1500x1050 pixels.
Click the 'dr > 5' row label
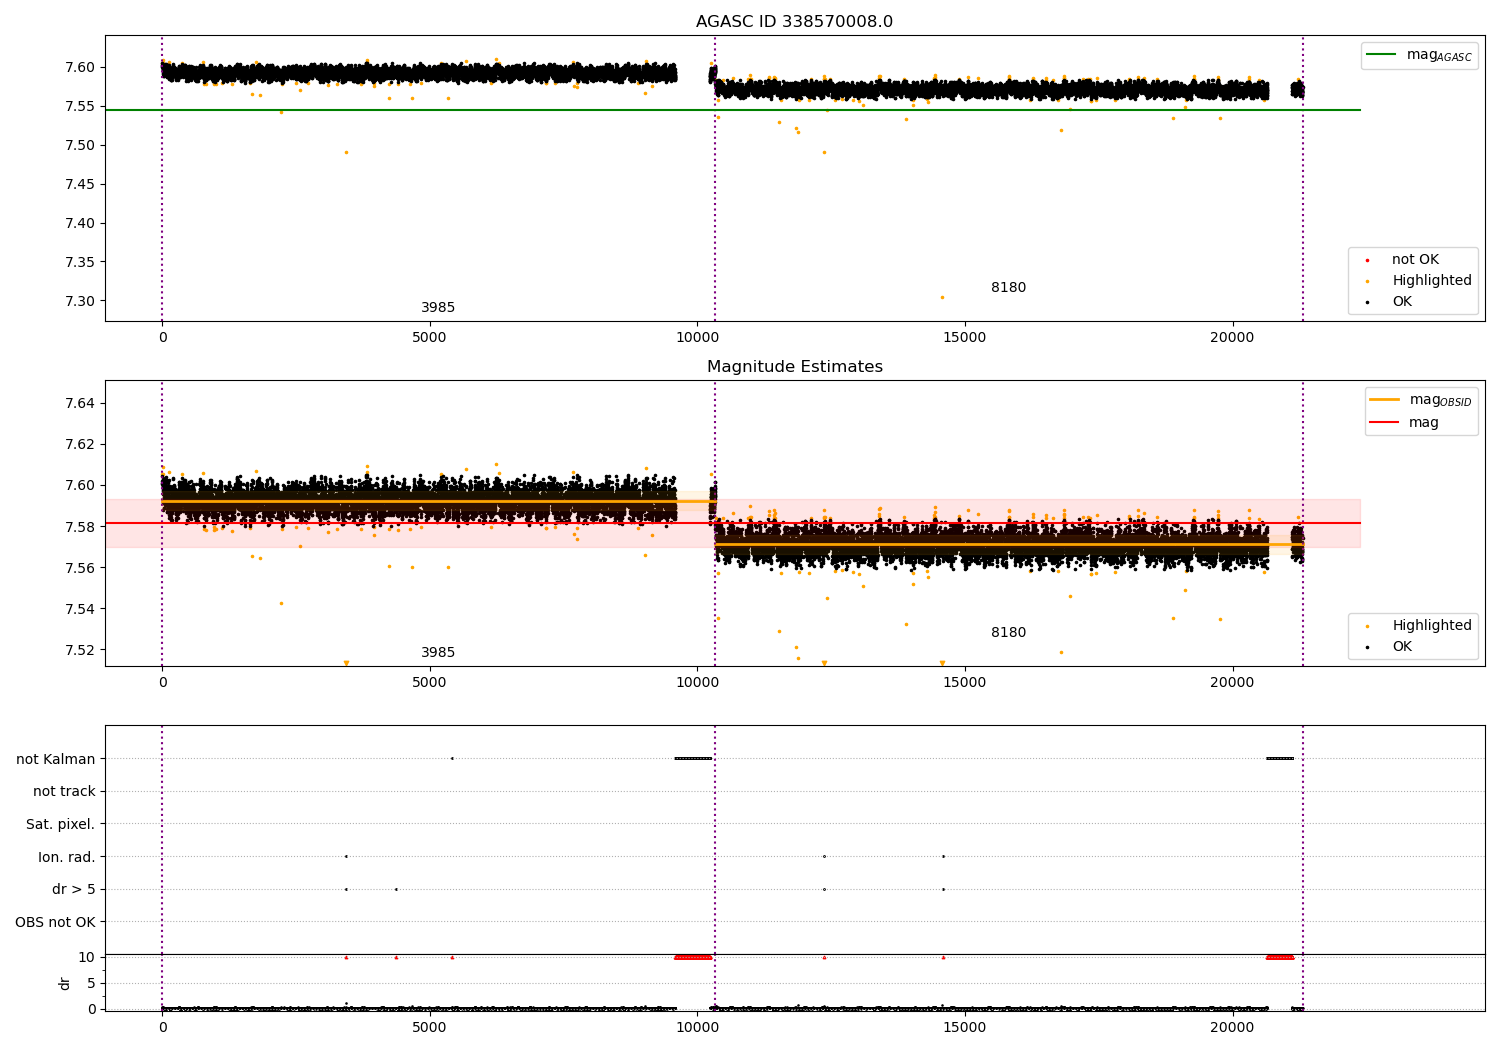click(73, 890)
